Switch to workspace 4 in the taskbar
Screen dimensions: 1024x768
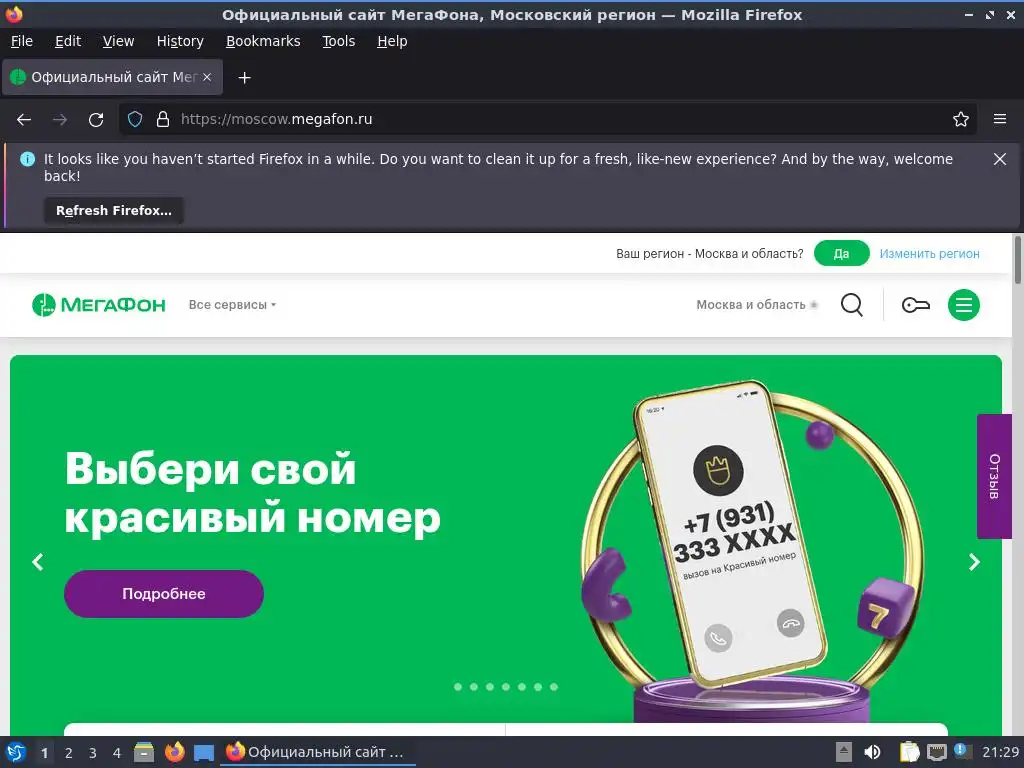tap(117, 753)
